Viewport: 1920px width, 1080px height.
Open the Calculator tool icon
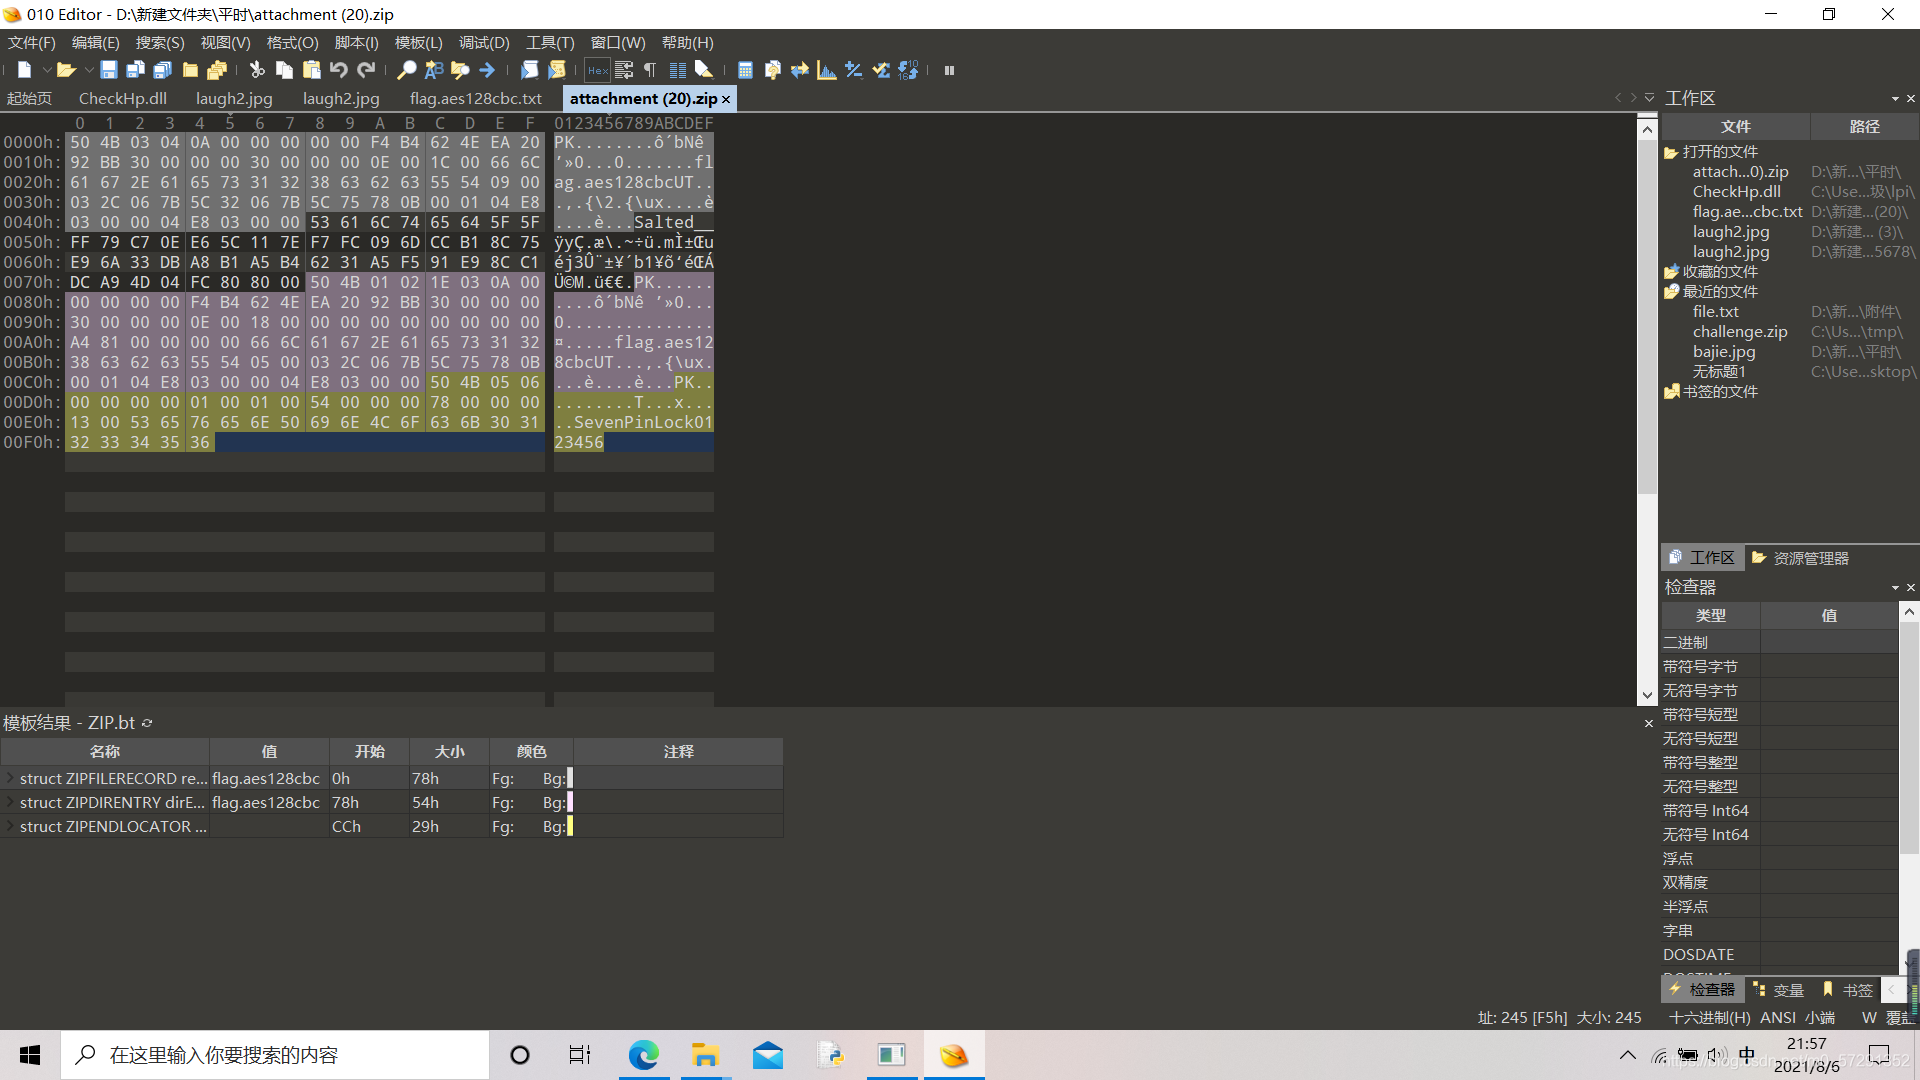(744, 70)
